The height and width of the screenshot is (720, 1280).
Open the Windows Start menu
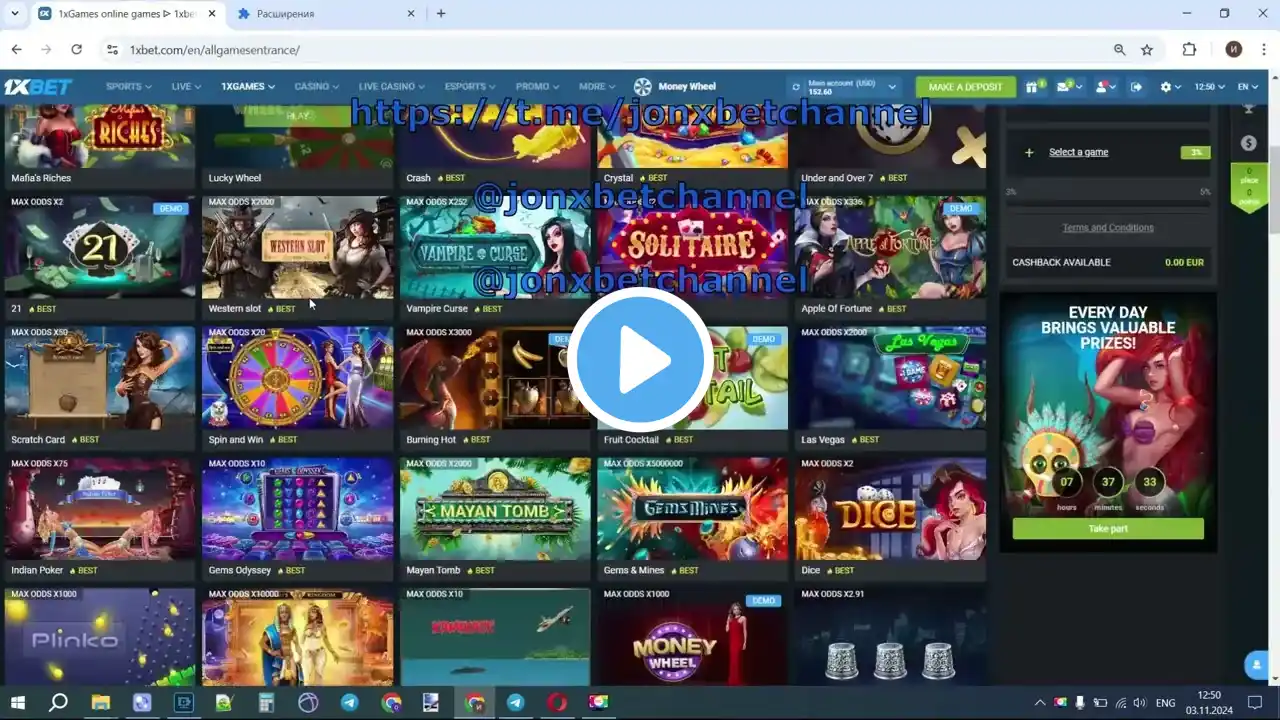[x=17, y=702]
